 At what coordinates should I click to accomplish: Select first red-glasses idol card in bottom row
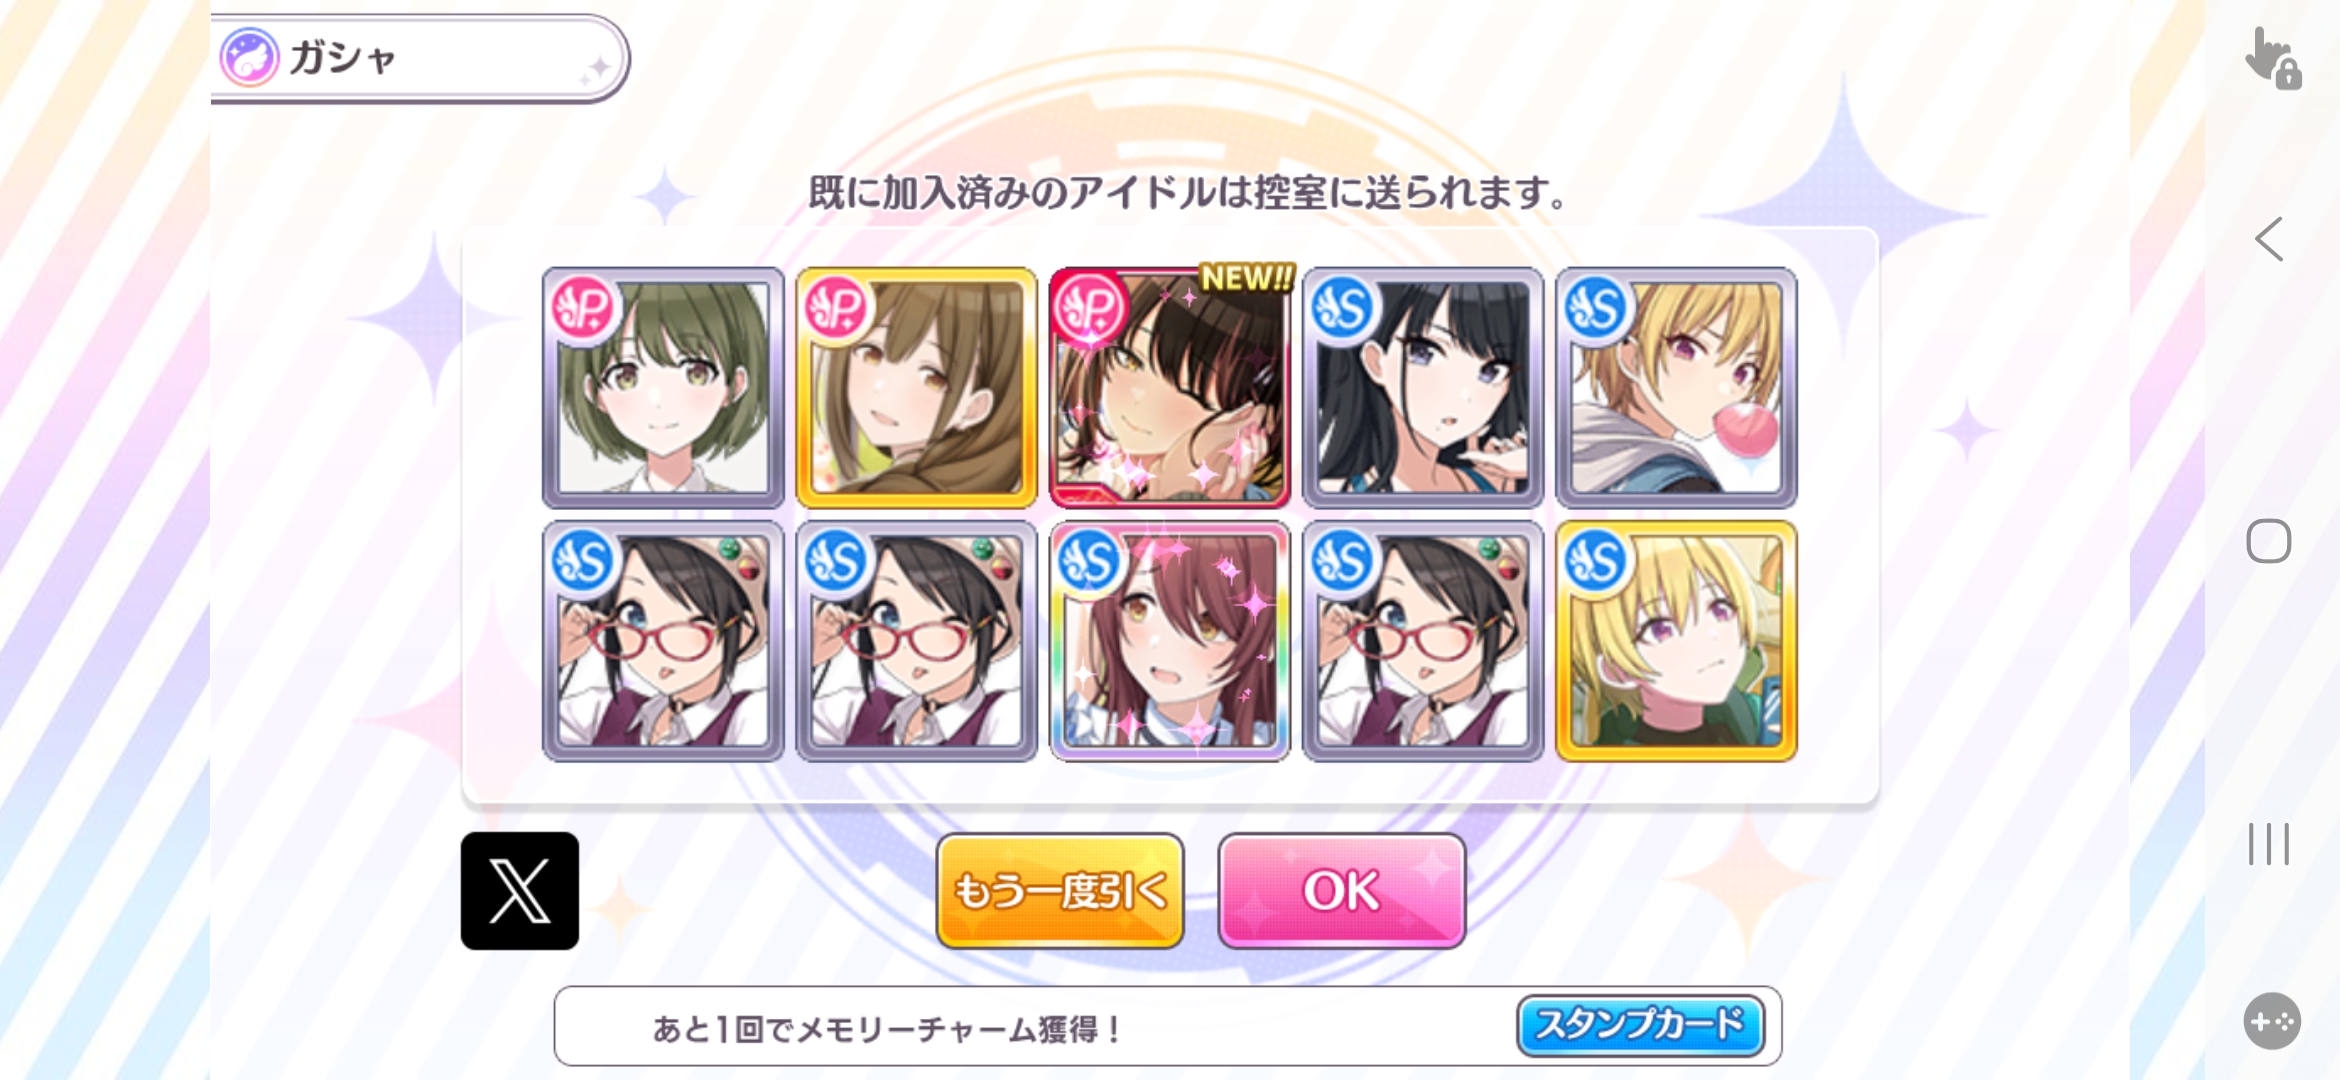point(663,641)
